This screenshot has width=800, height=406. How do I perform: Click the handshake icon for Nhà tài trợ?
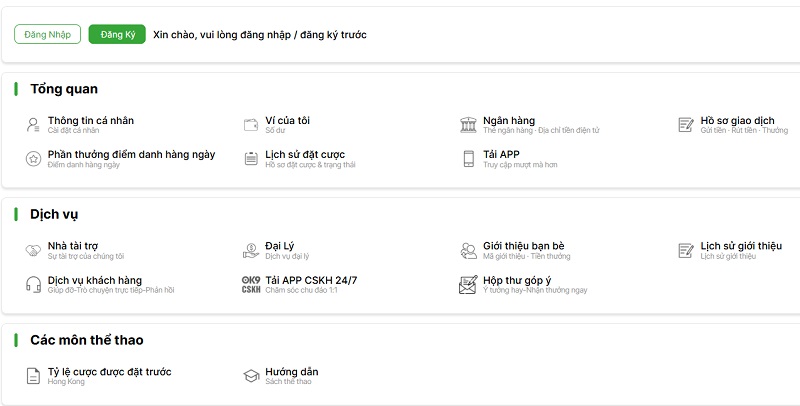click(x=32, y=250)
